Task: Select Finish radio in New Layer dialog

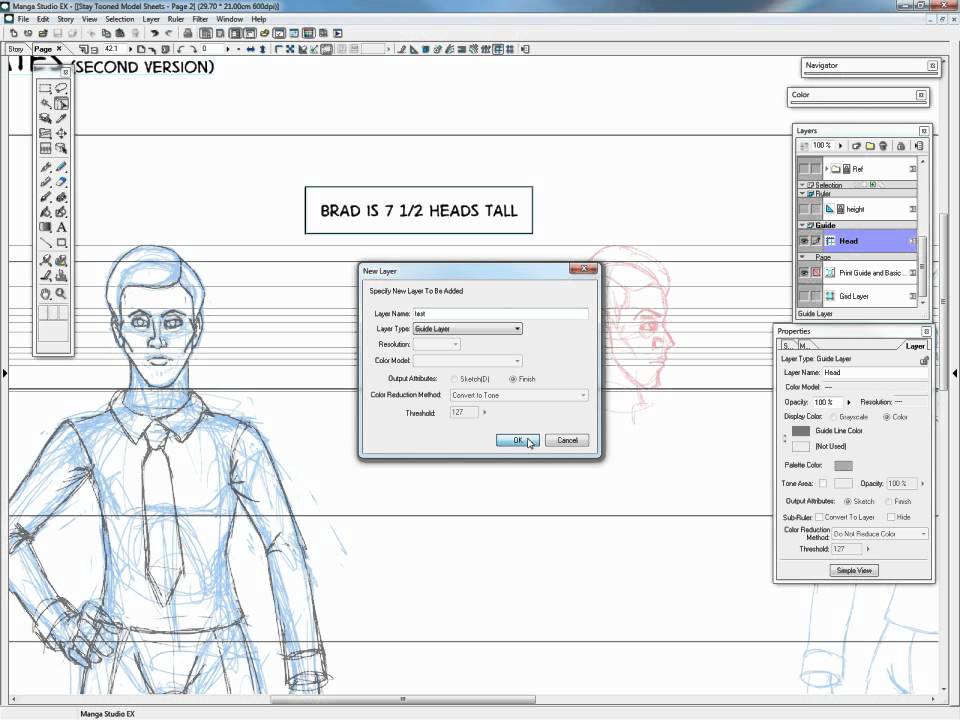Action: (x=512, y=379)
